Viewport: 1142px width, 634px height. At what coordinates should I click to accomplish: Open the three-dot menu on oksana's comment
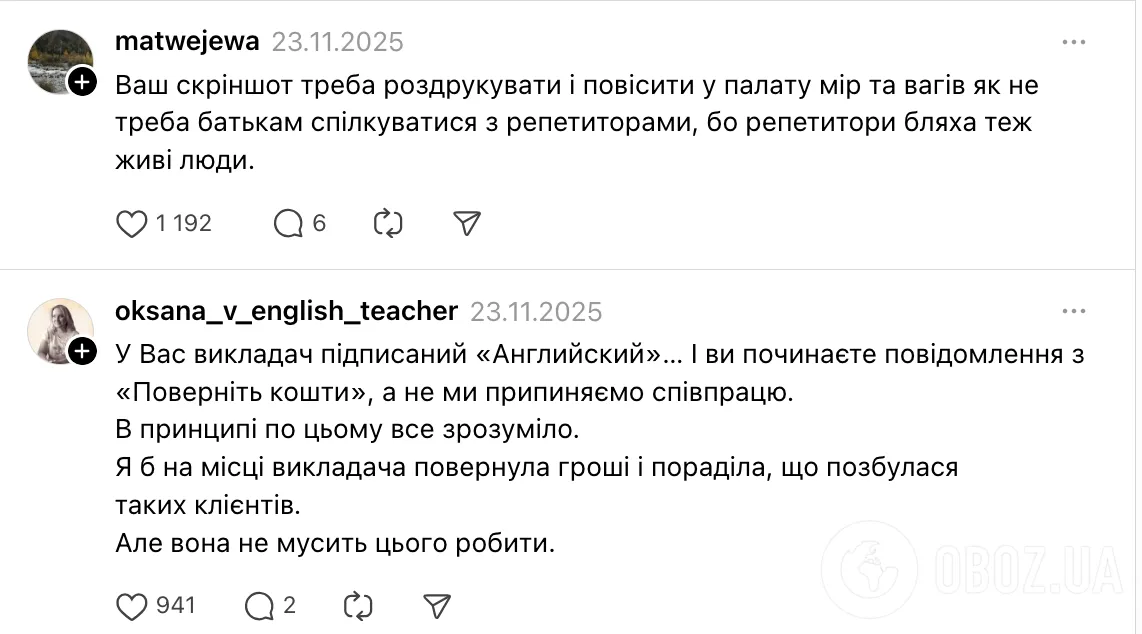[x=1074, y=311]
